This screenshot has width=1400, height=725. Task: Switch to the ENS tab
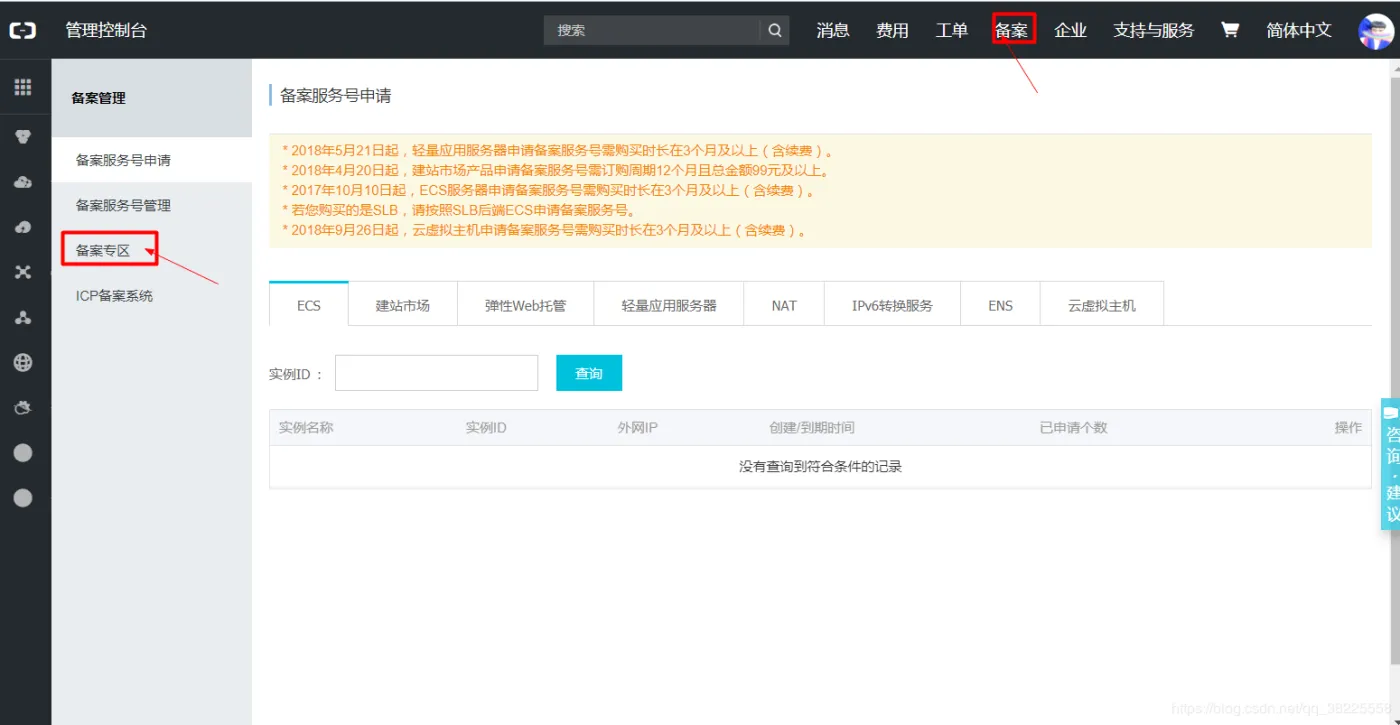tap(1000, 305)
